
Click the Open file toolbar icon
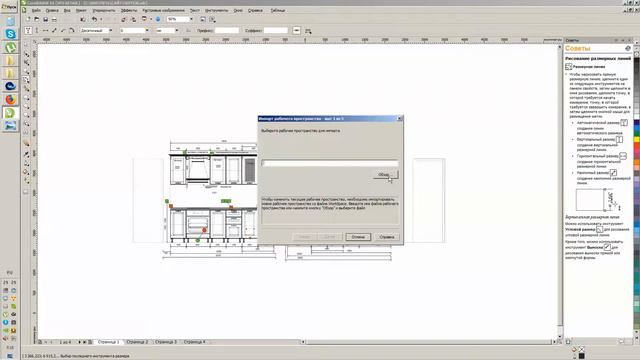click(36, 19)
